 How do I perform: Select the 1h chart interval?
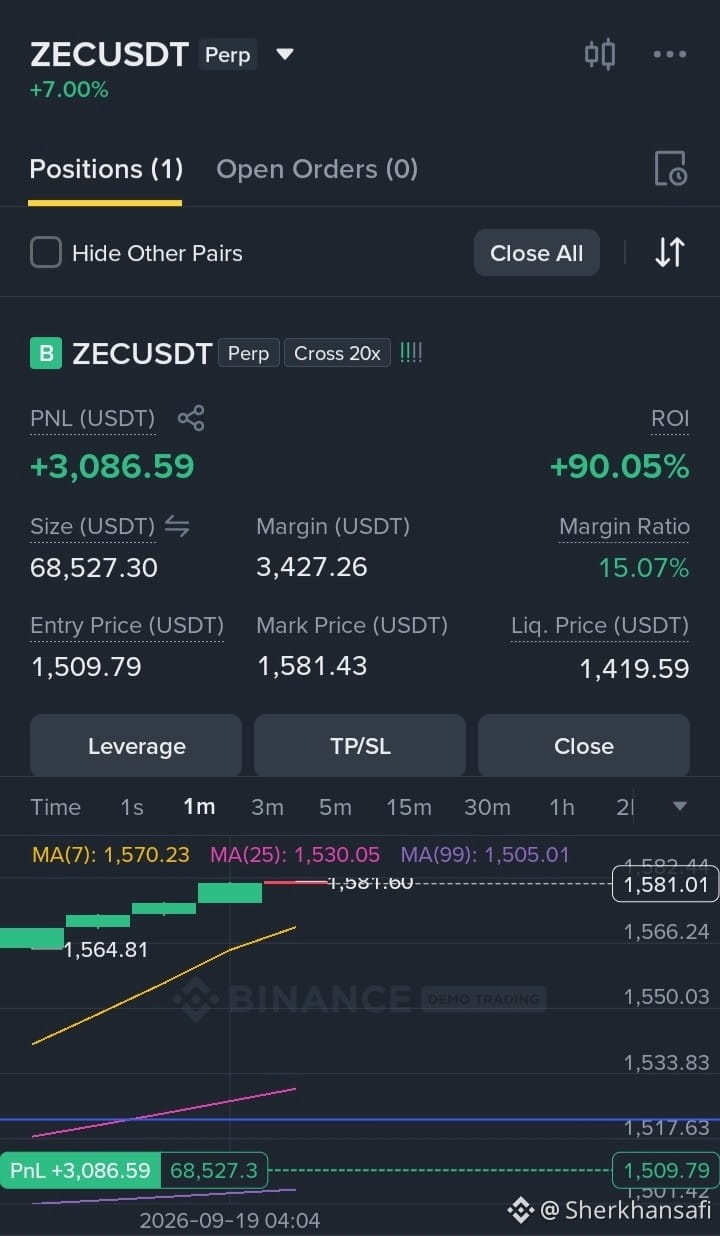tap(562, 807)
